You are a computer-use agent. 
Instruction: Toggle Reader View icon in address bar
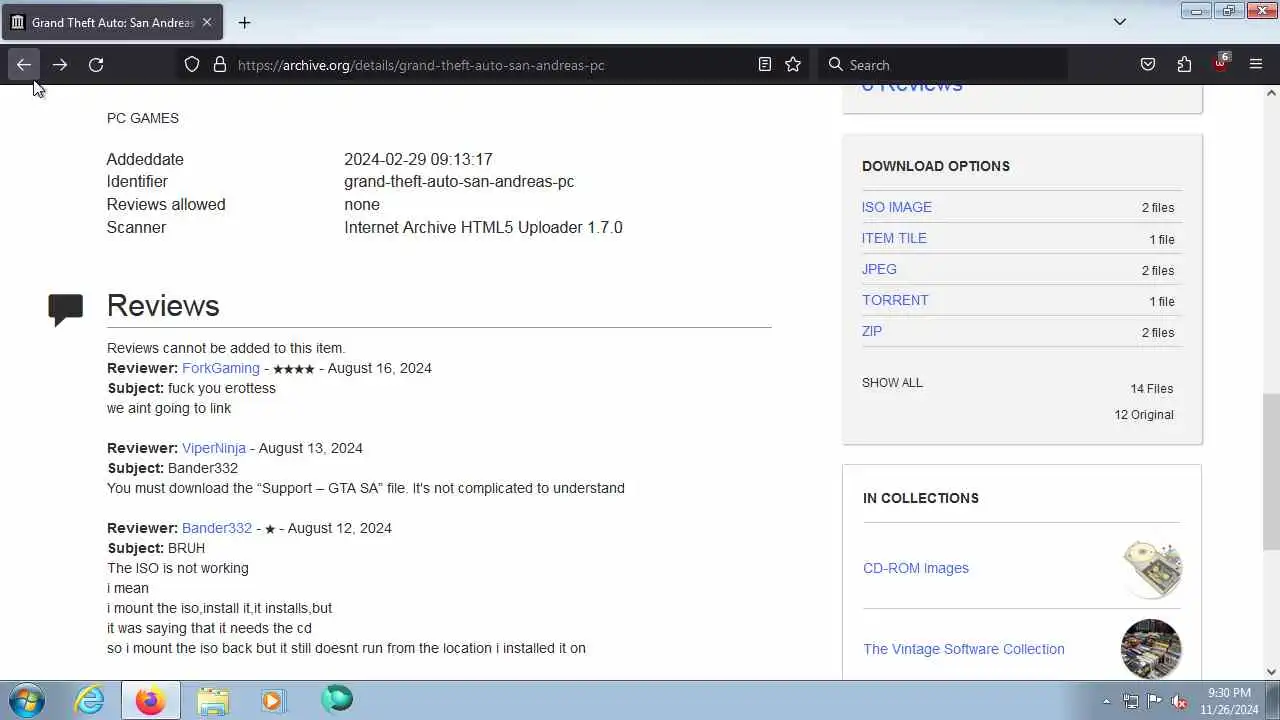[765, 65]
